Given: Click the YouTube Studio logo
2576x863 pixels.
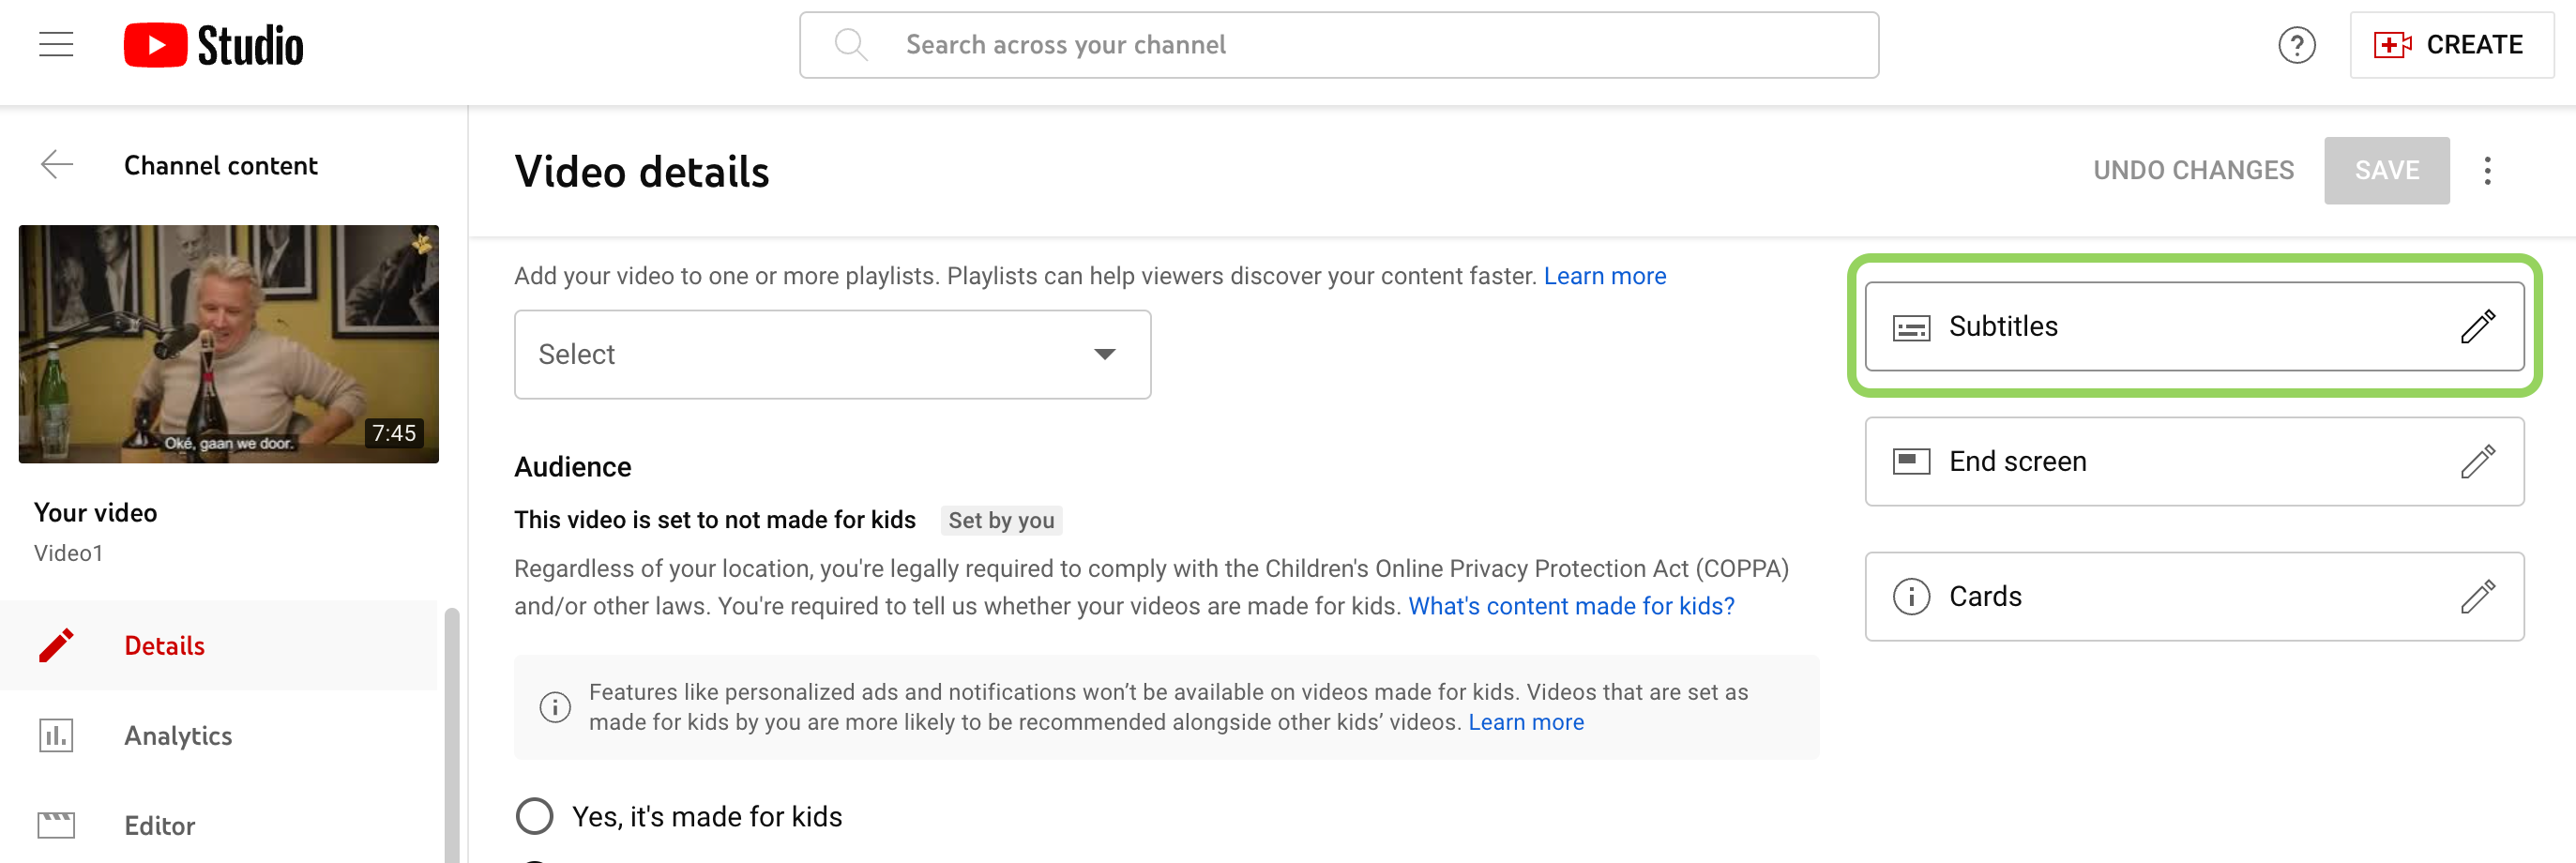Looking at the screenshot, I should click(x=213, y=45).
